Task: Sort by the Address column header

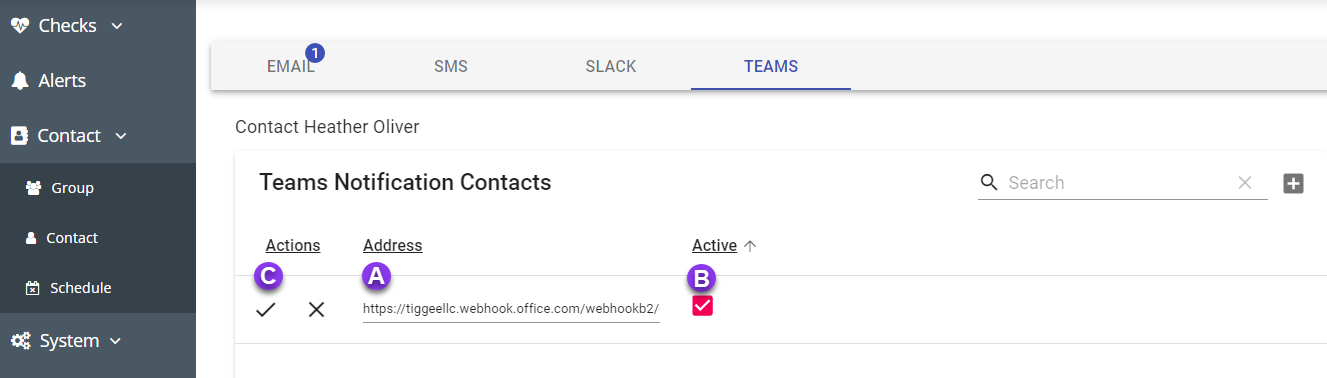Action: (393, 245)
